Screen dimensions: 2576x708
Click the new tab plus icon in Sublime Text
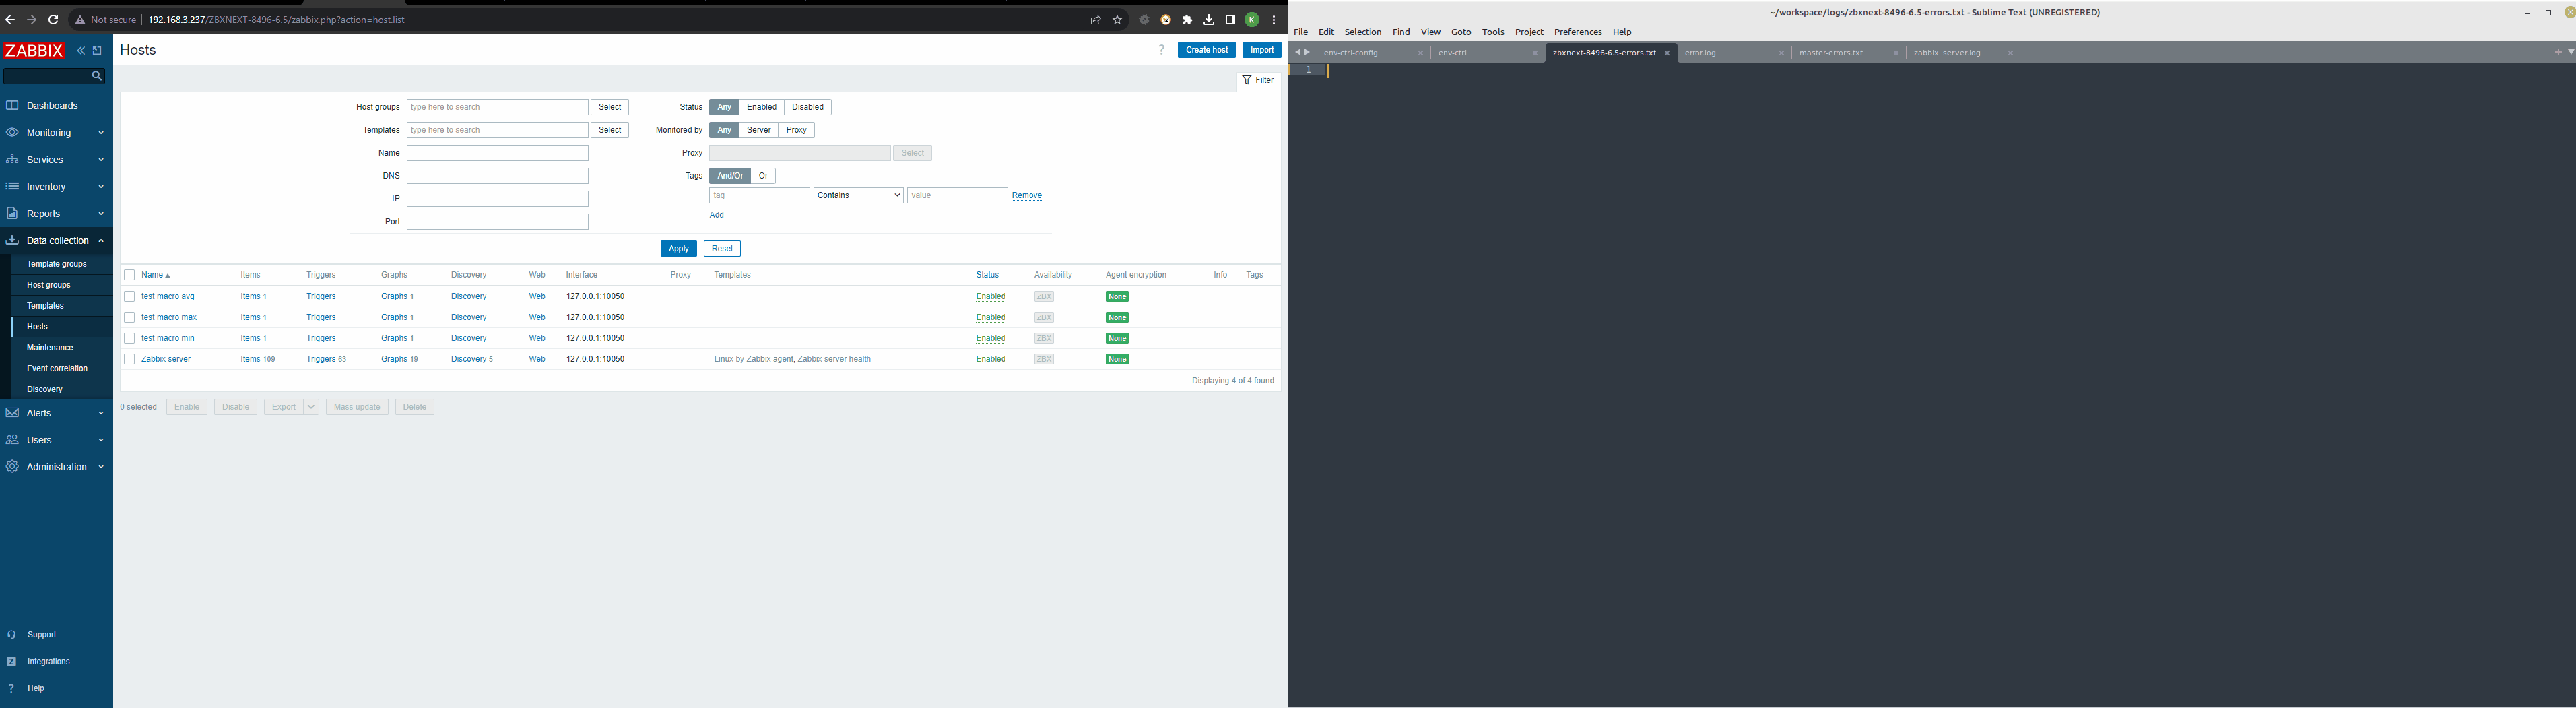[2558, 52]
